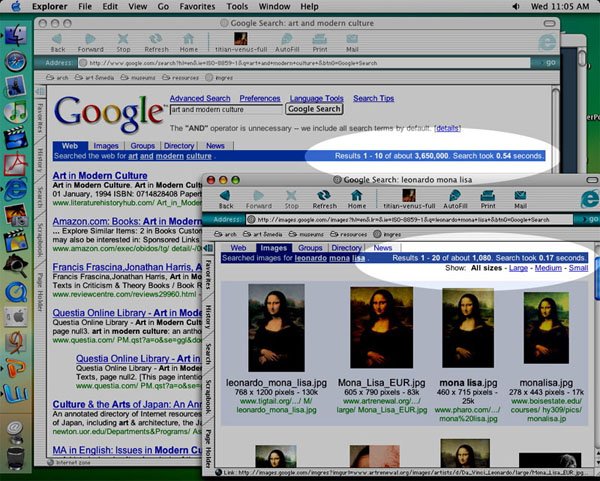The width and height of the screenshot is (600, 481).
Task: Click the Google Search button
Action: [x=314, y=109]
